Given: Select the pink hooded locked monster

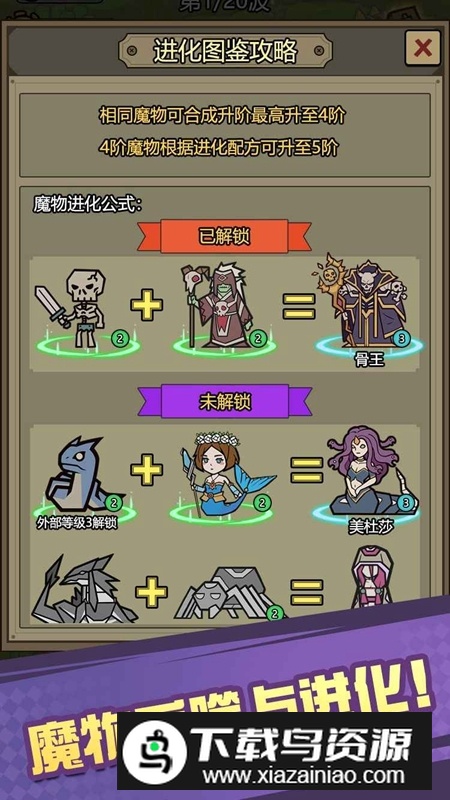Looking at the screenshot, I should click(x=371, y=577).
